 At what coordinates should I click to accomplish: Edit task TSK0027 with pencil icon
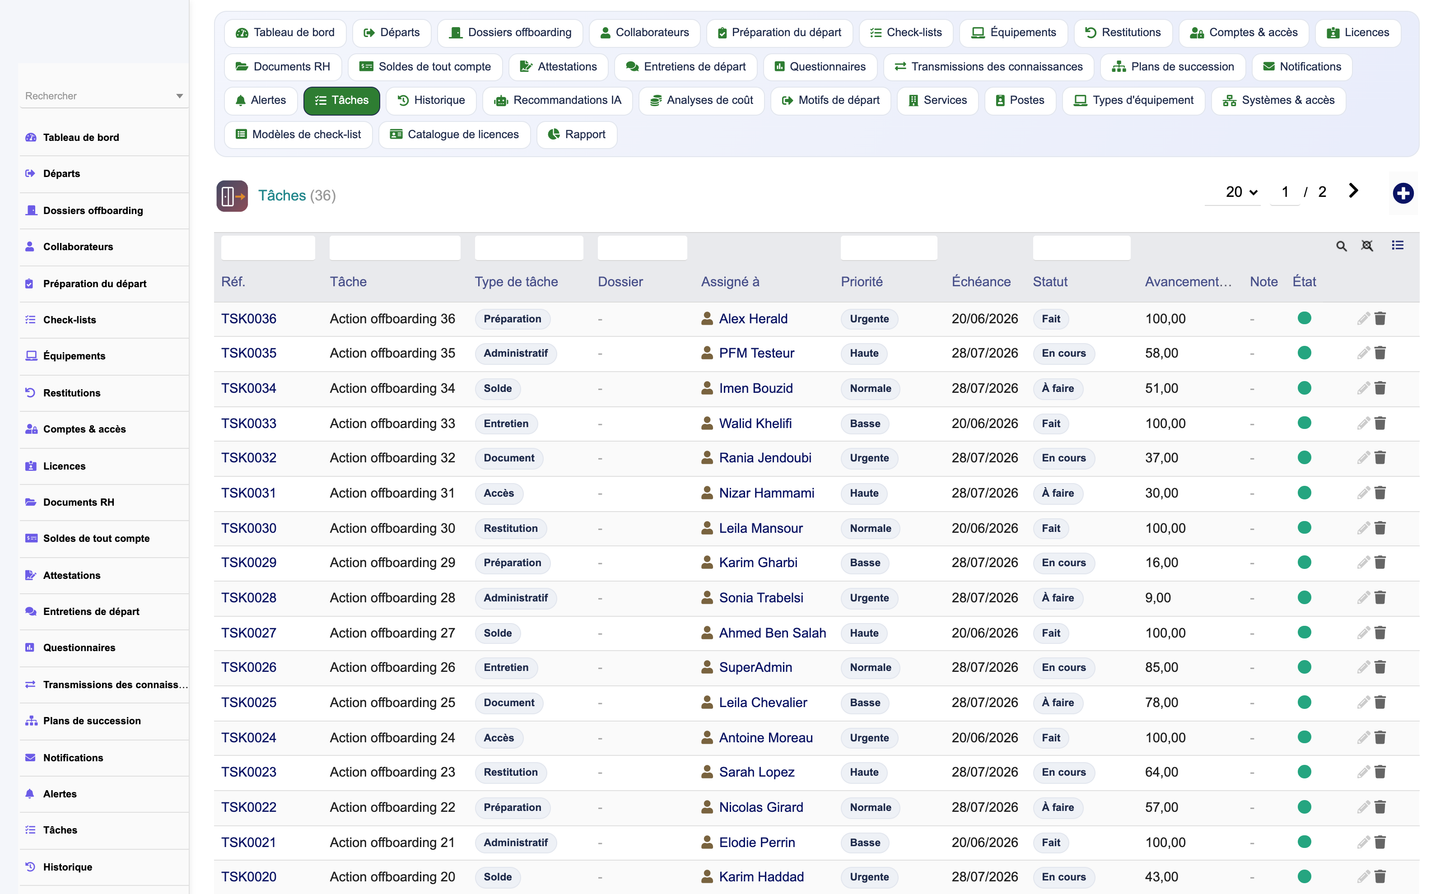click(1363, 633)
